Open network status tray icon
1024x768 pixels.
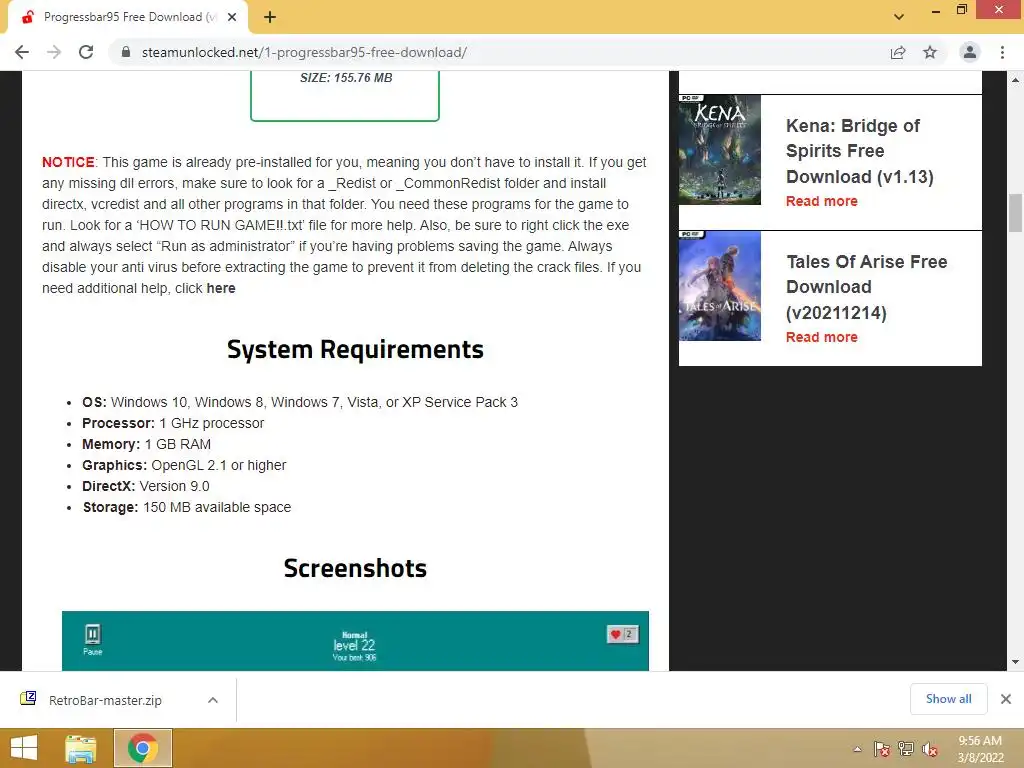[x=906, y=749]
